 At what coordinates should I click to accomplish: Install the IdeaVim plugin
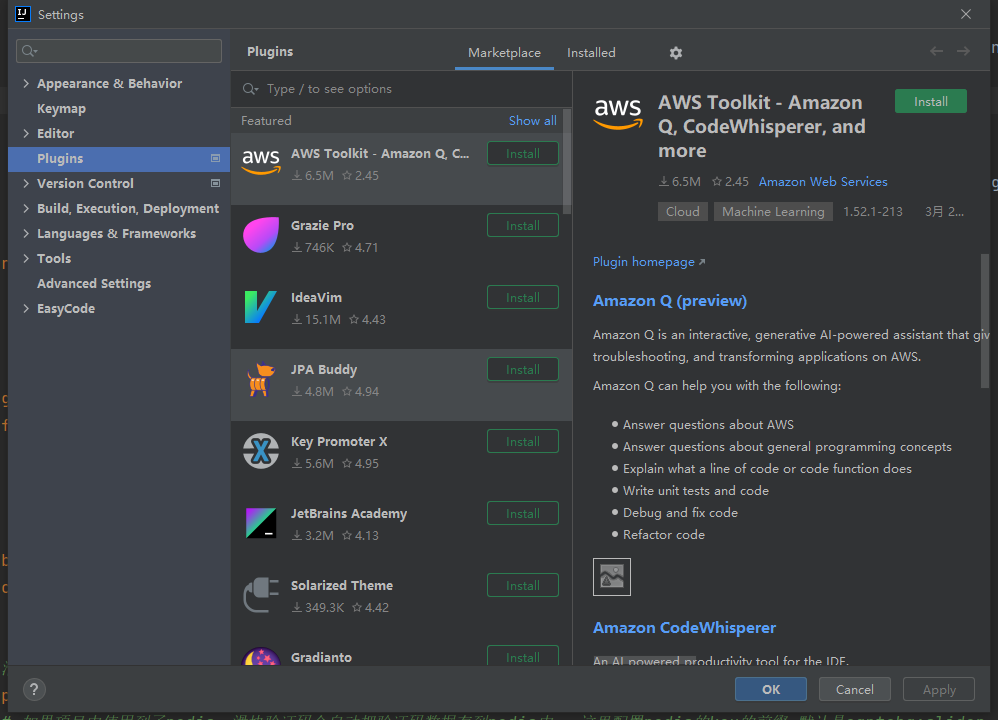[523, 297]
